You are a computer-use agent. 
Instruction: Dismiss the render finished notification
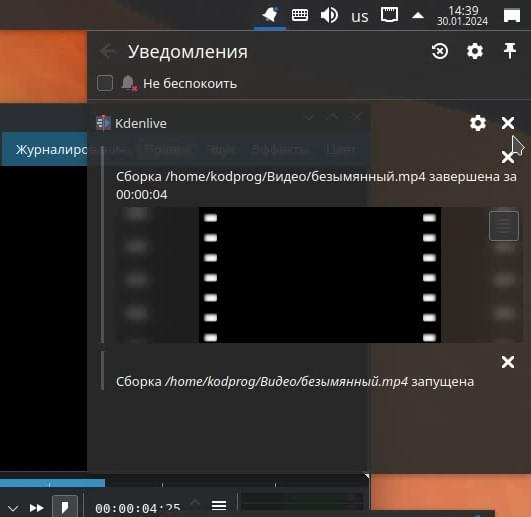(x=507, y=157)
